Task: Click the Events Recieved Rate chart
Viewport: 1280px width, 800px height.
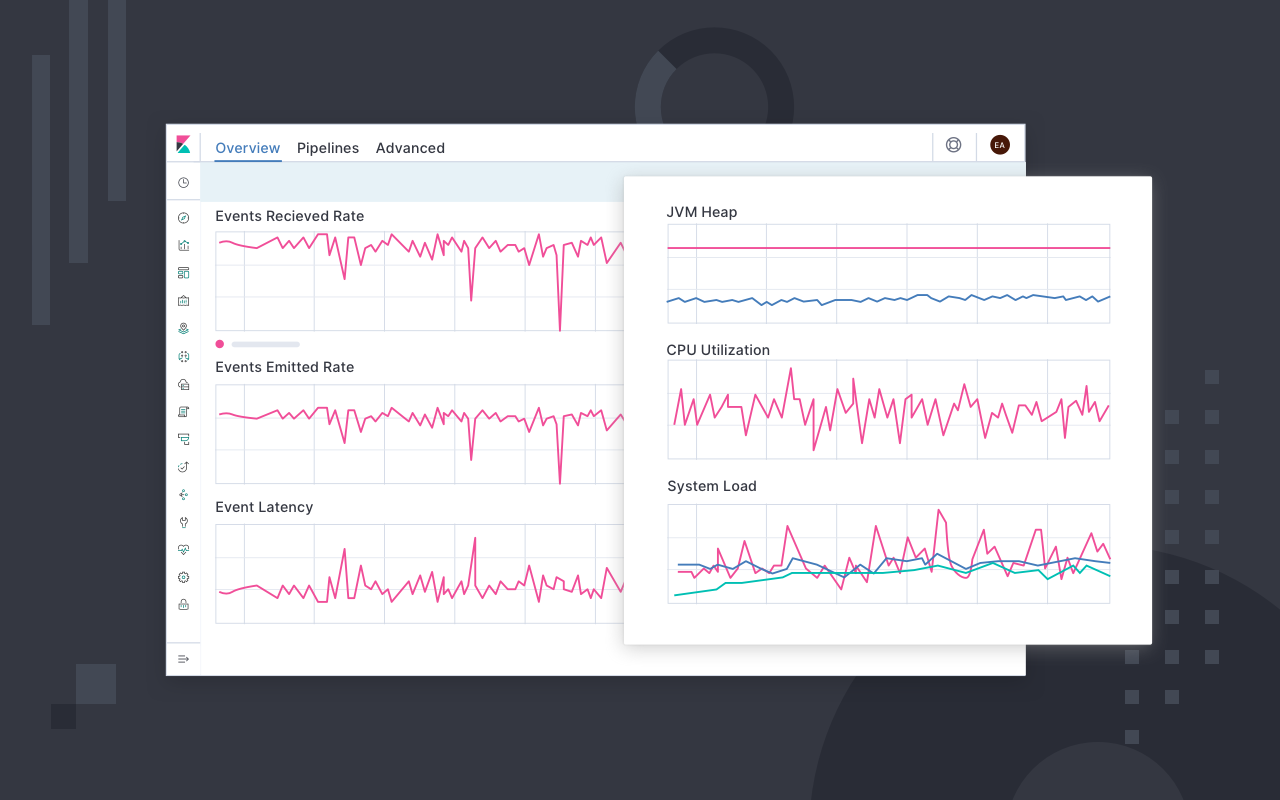Action: point(420,281)
